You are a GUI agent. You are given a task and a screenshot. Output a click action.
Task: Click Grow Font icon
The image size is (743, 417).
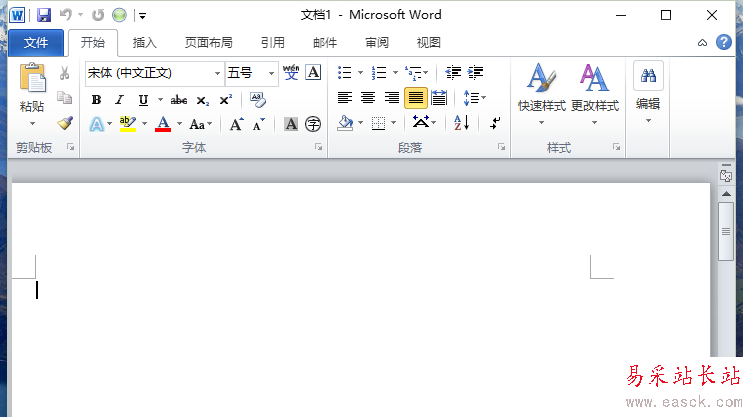236,124
